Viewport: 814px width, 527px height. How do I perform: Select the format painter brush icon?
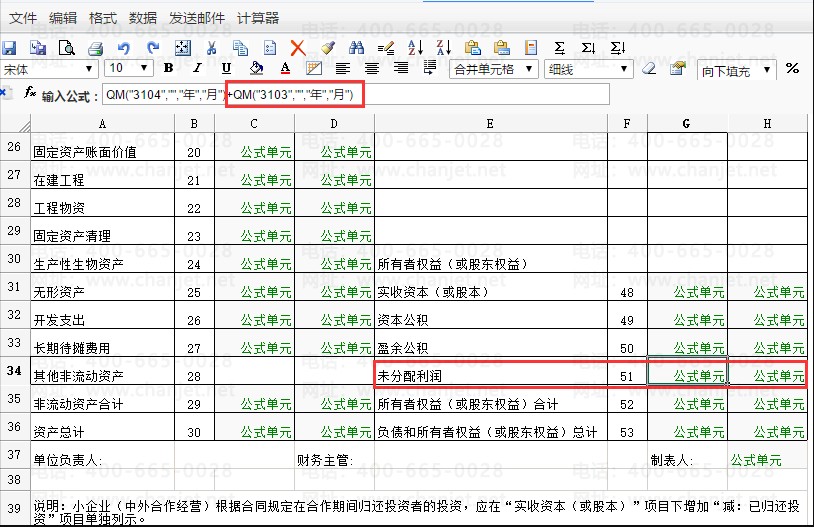pos(327,48)
